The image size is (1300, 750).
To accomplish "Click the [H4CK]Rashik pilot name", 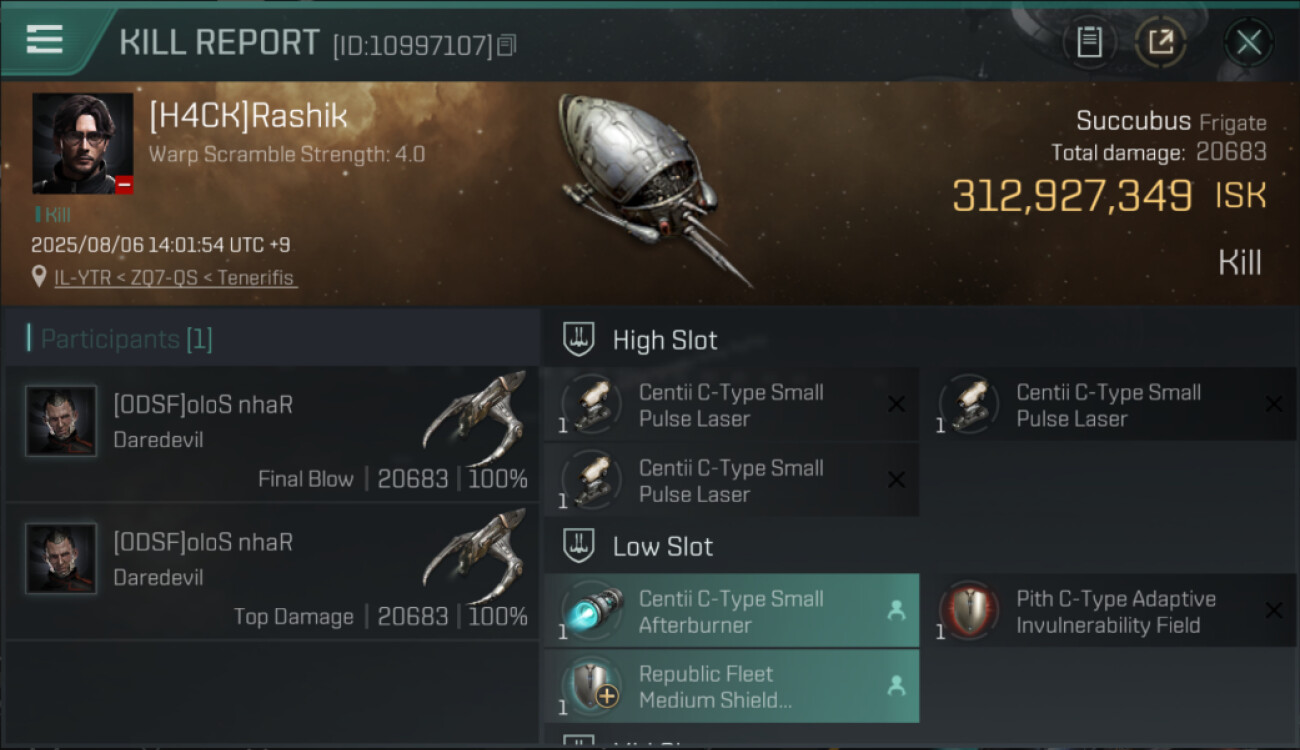I will point(248,117).
